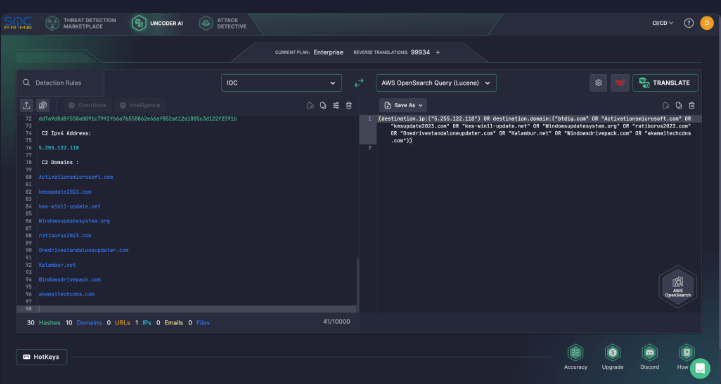
Task: Click the left editor vertical scrollbar
Action: click(x=358, y=285)
